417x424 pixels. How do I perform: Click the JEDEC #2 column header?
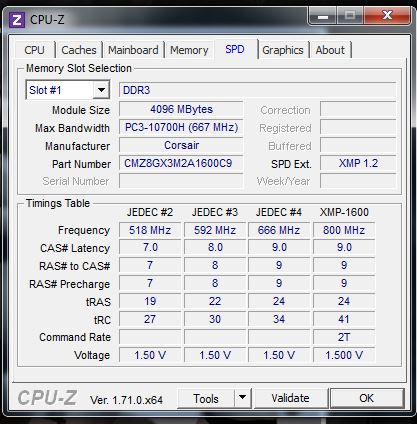click(x=150, y=212)
